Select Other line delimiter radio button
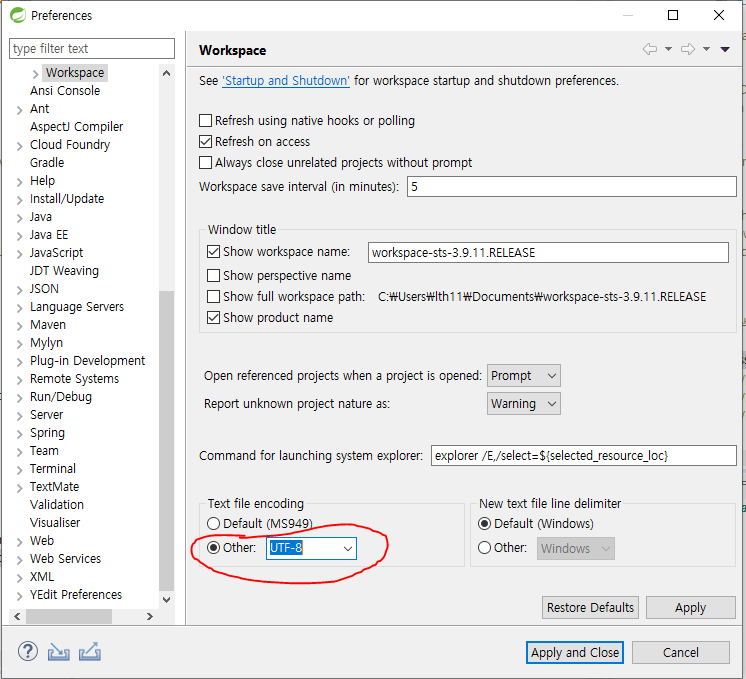The width and height of the screenshot is (746, 679). point(484,548)
